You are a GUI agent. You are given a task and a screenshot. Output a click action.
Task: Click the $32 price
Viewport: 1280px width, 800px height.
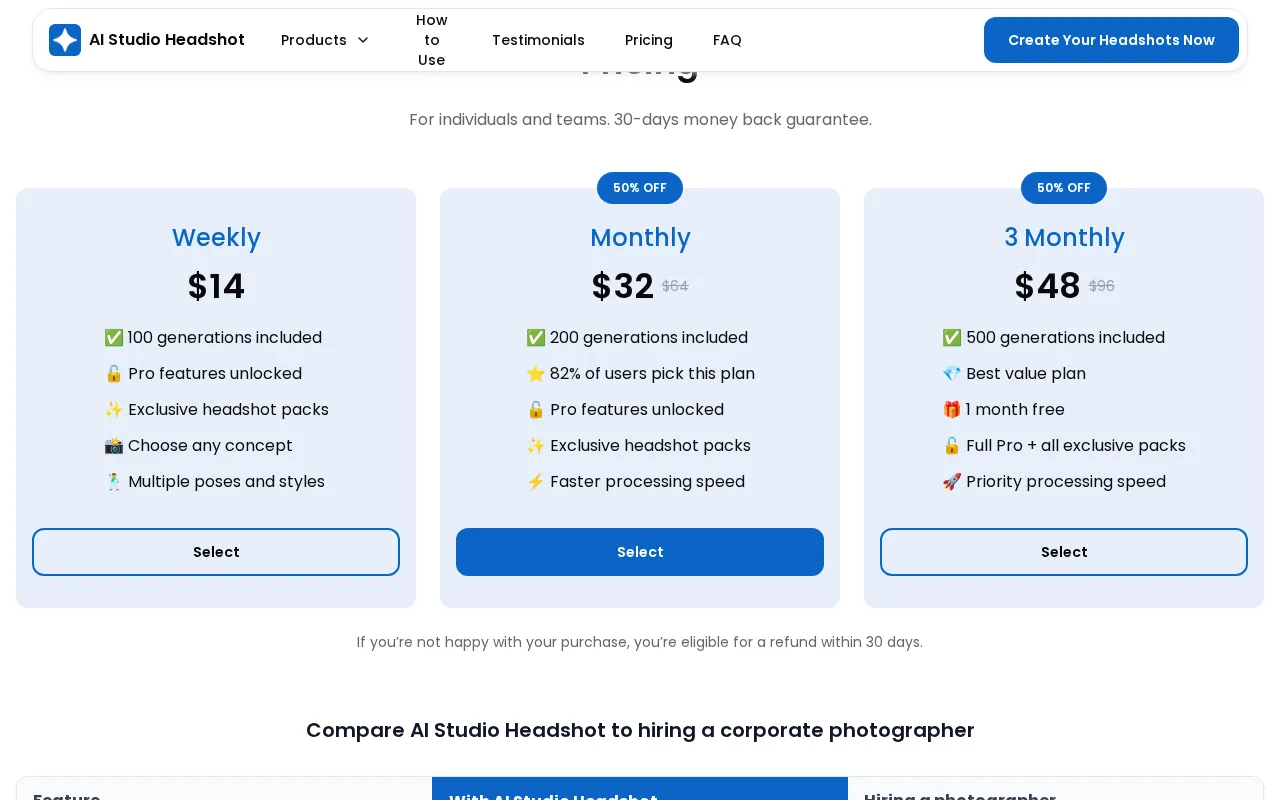(622, 287)
